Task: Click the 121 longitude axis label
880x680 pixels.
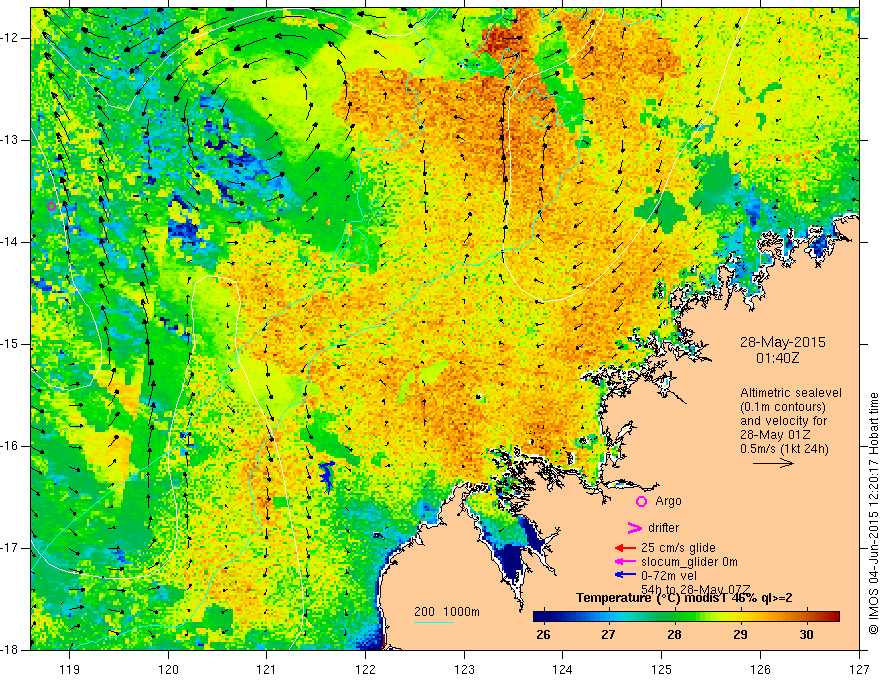Action: 267,669
